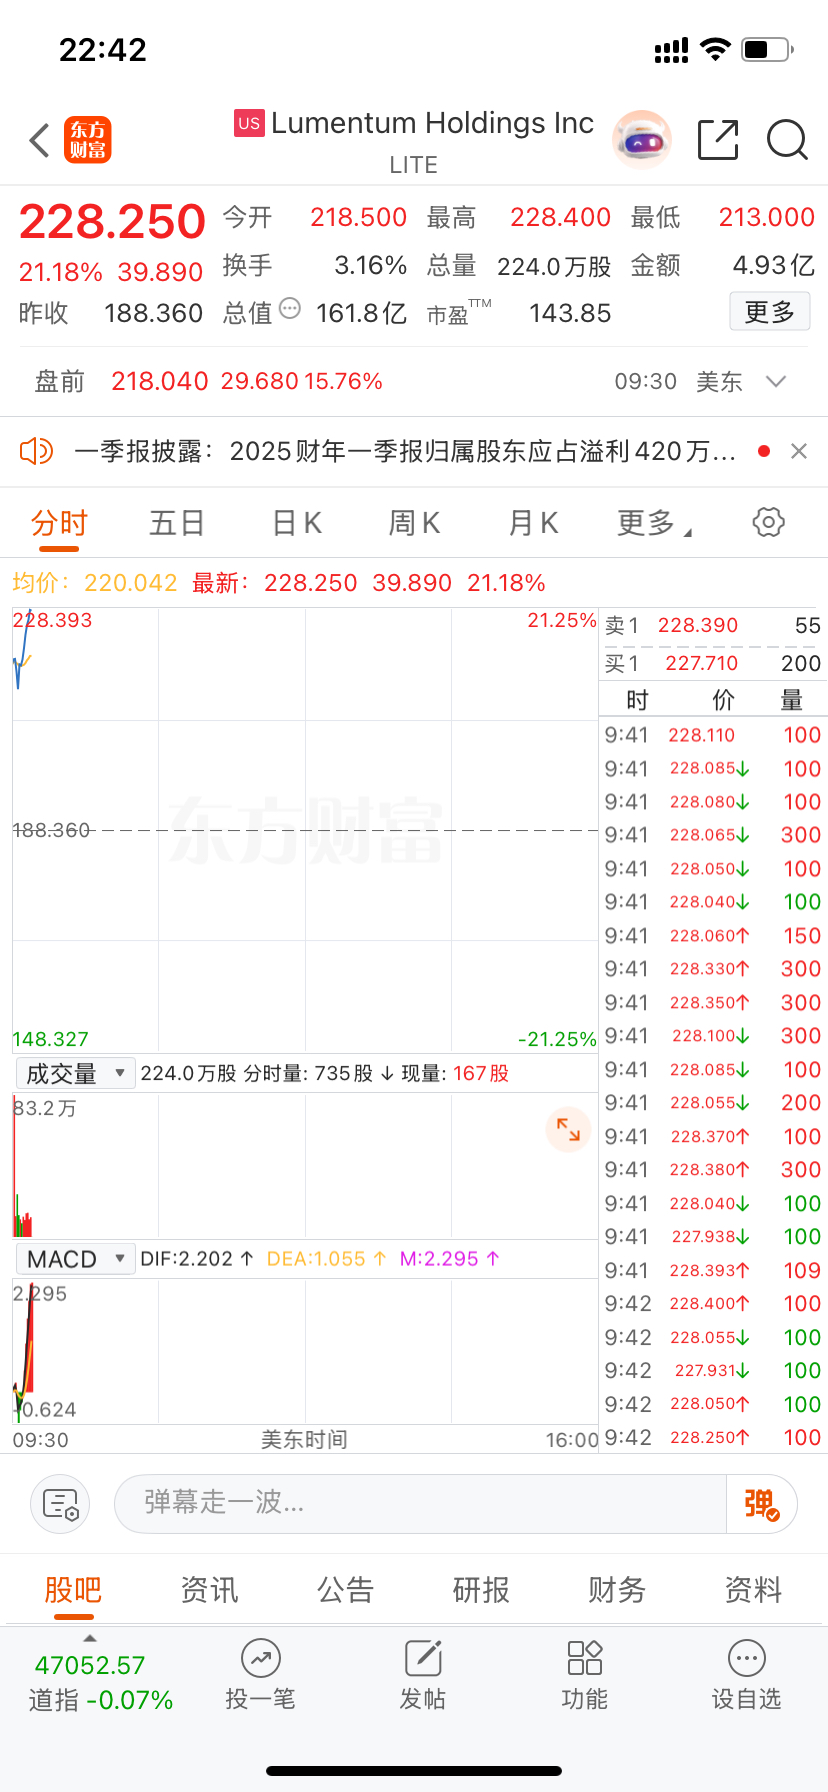Tap the 卖1 228.390 ask row
Image resolution: width=828 pixels, height=1792 pixels.
click(x=713, y=626)
